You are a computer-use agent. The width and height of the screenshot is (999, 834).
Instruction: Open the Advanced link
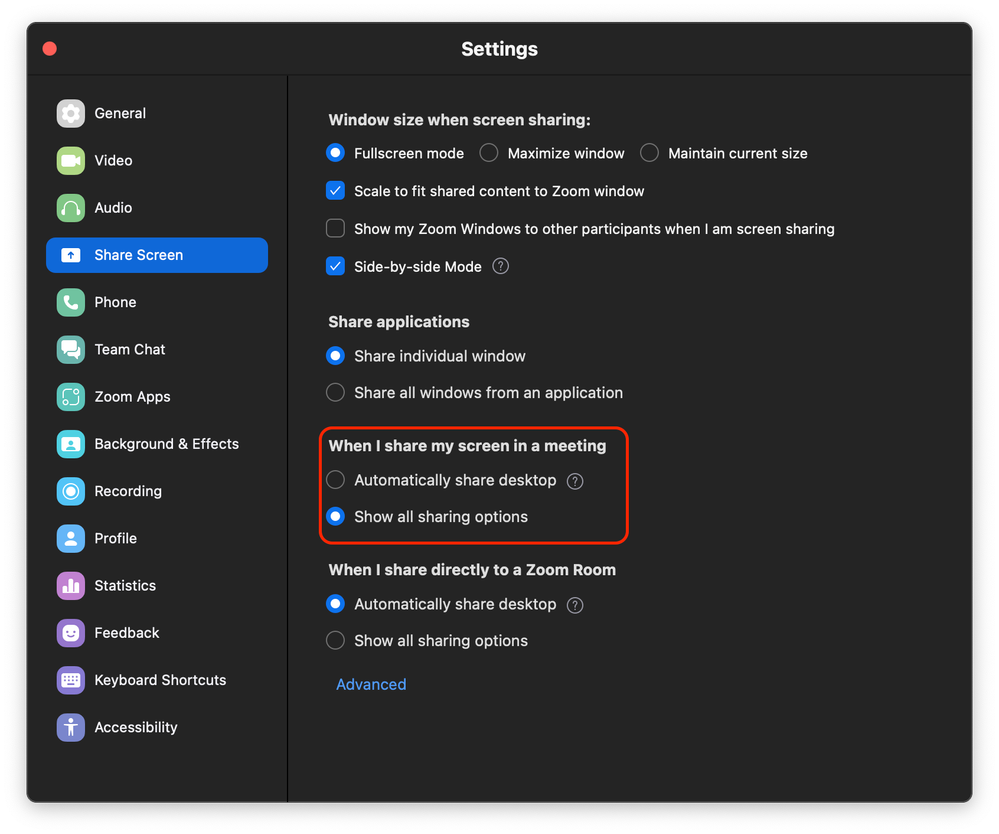point(371,685)
